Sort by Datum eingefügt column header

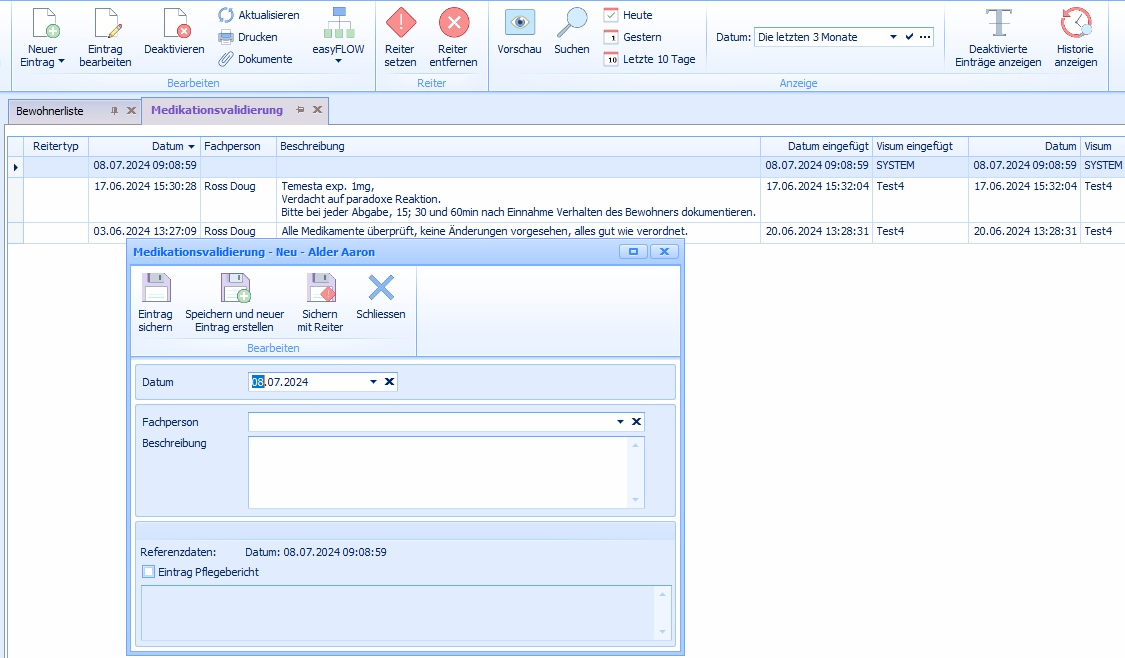(x=816, y=146)
